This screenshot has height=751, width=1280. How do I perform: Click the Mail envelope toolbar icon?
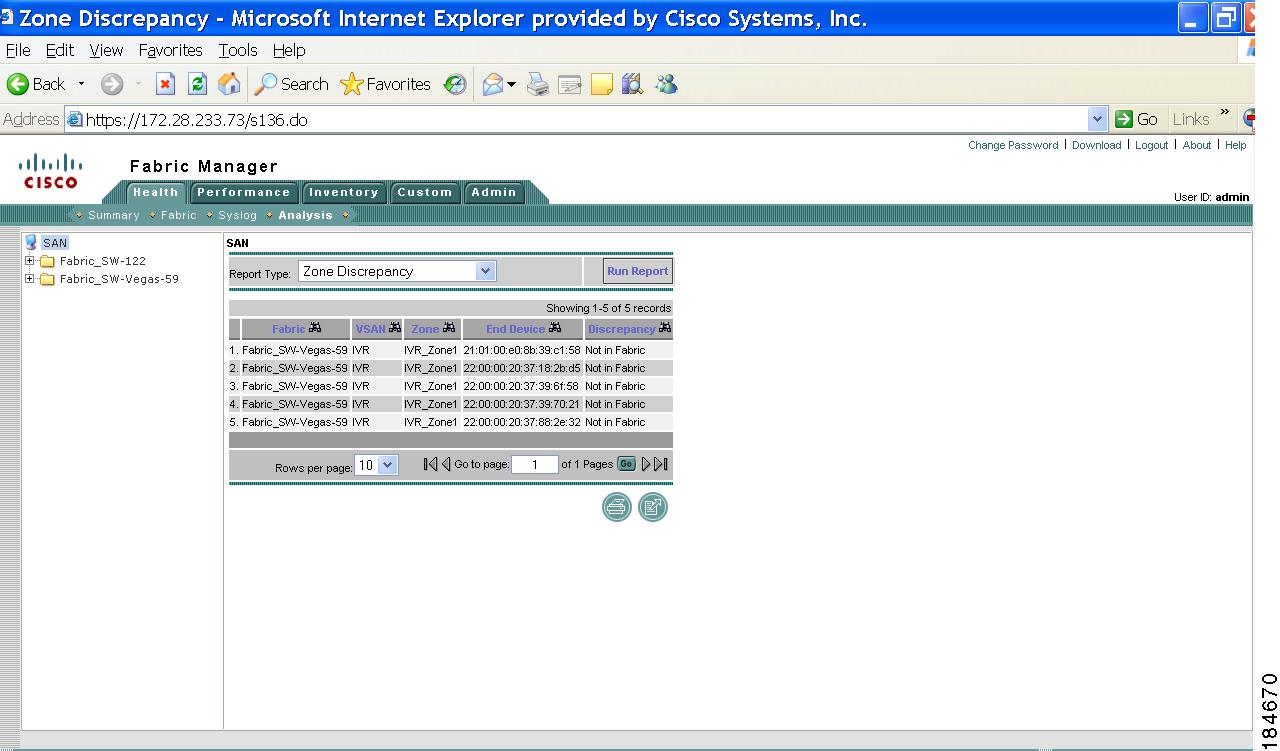[x=492, y=85]
